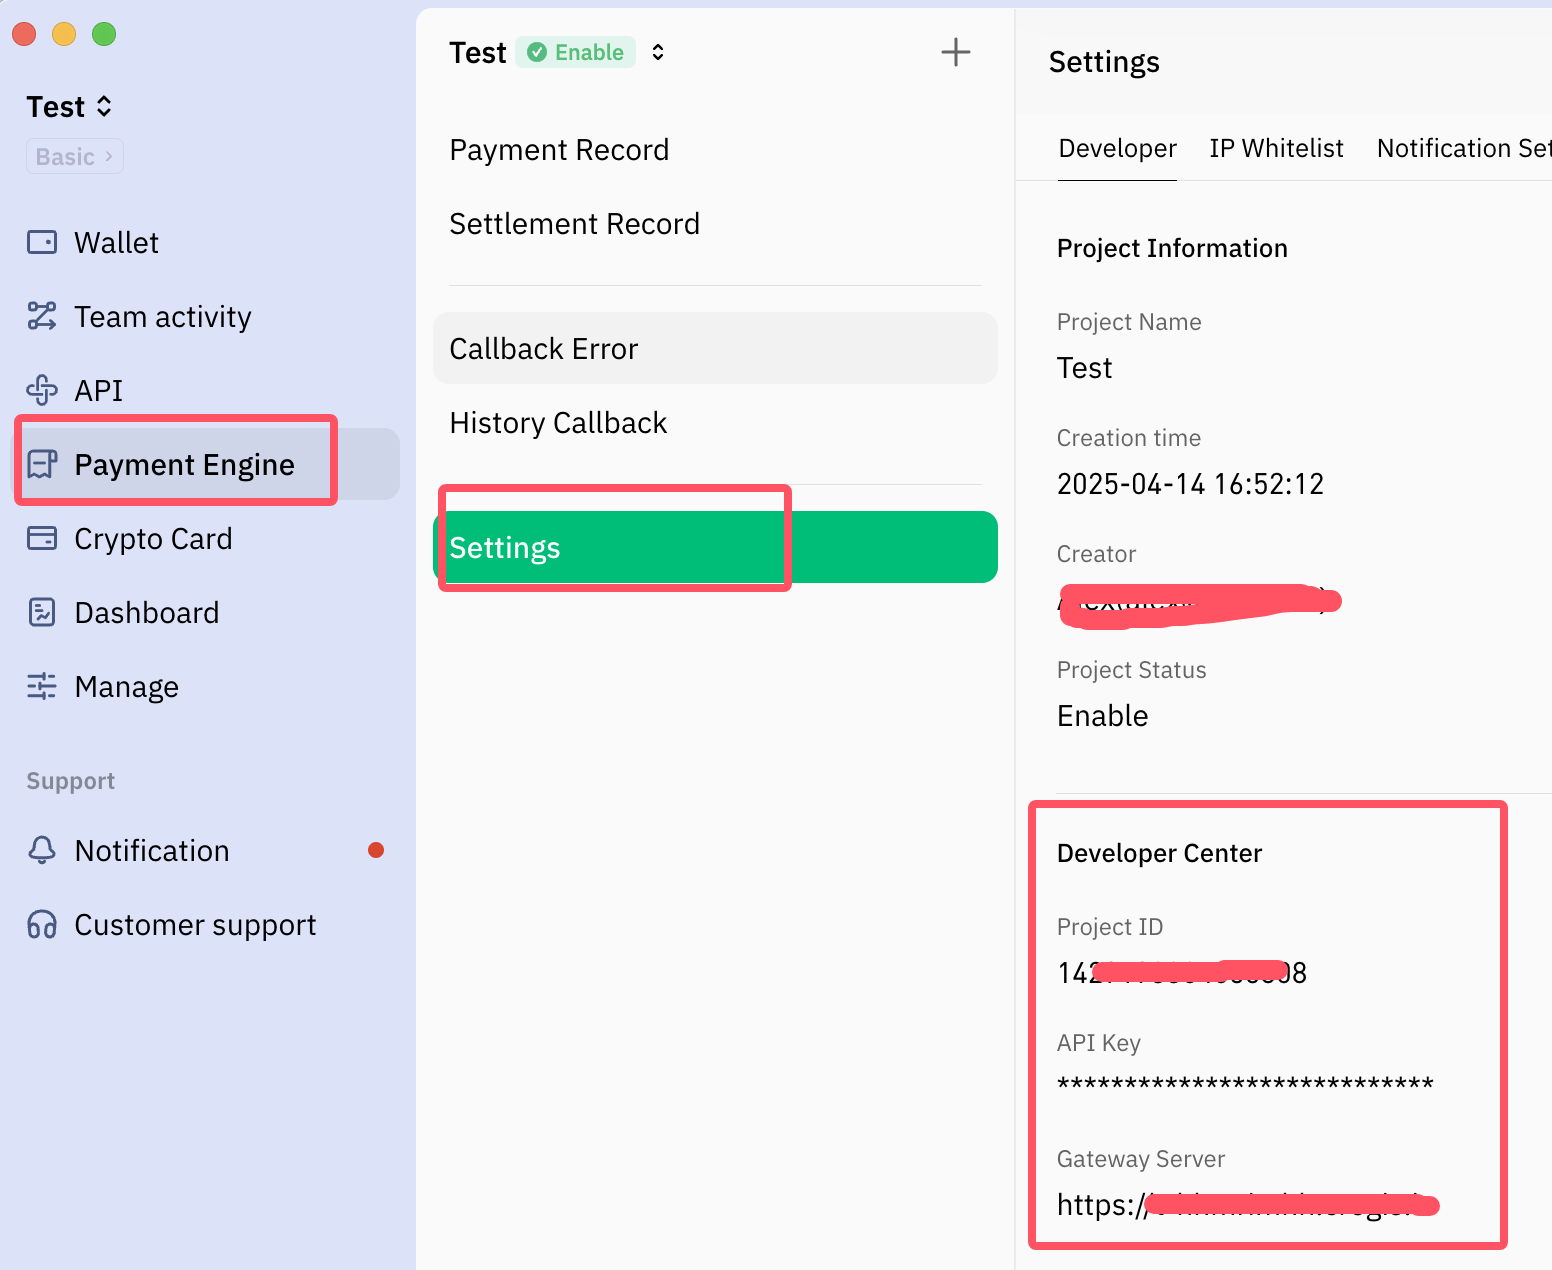Select the green Settings item

coord(715,547)
